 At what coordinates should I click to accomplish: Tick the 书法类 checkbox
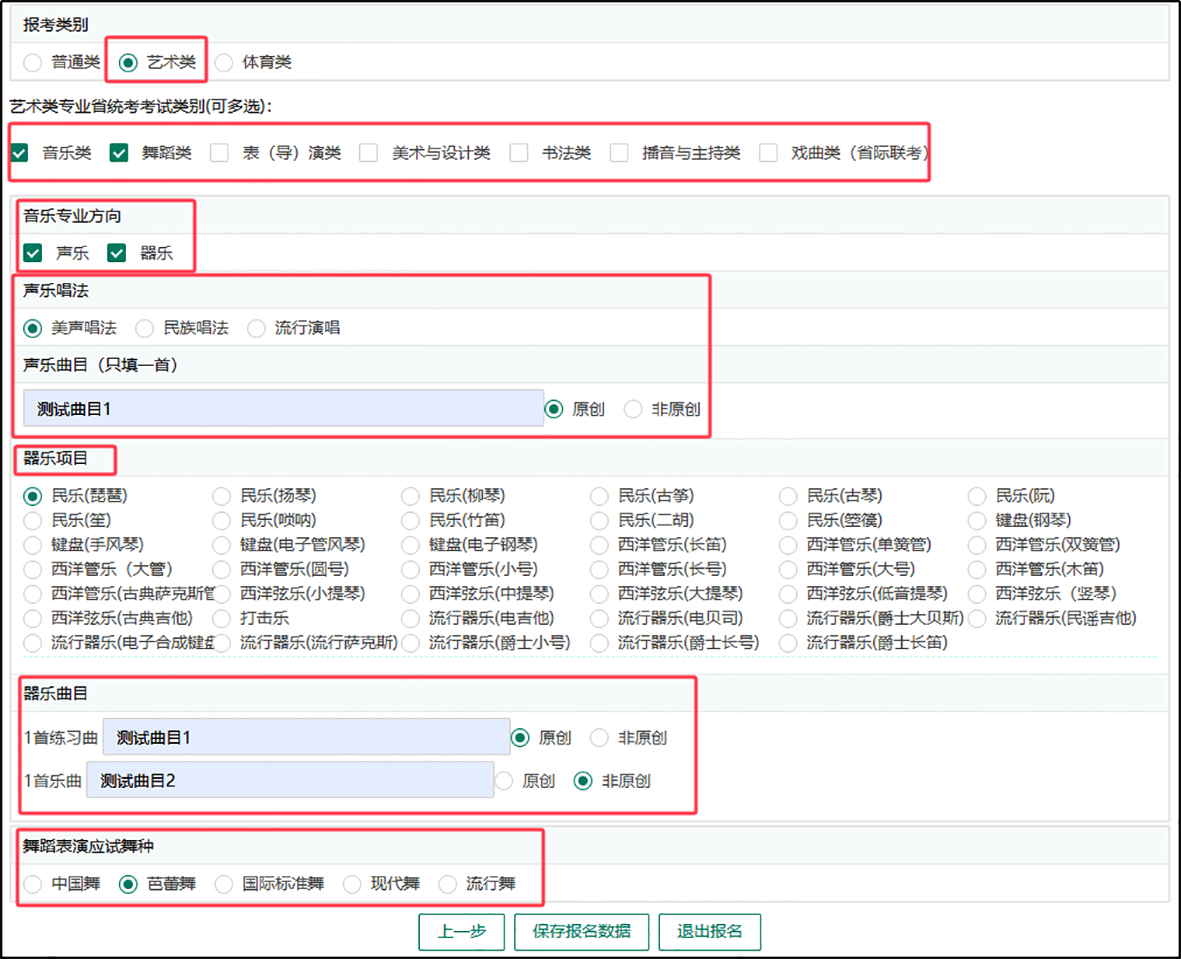click(519, 153)
